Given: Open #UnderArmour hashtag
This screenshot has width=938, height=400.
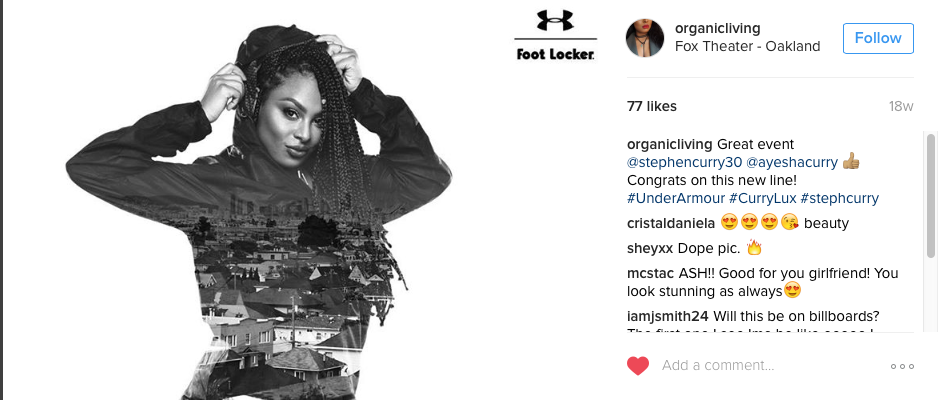Looking at the screenshot, I should pyautogui.click(x=672, y=199).
